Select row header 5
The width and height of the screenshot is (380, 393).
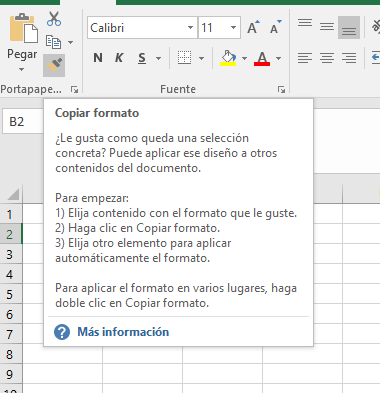(11, 294)
